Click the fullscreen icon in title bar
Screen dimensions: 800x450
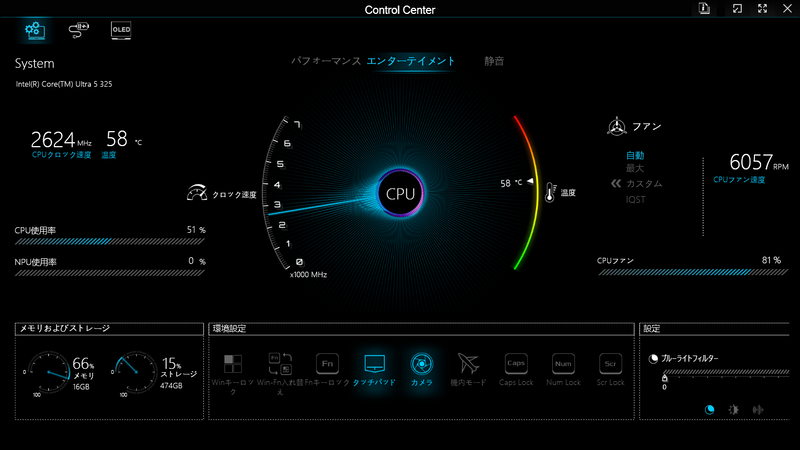point(762,9)
